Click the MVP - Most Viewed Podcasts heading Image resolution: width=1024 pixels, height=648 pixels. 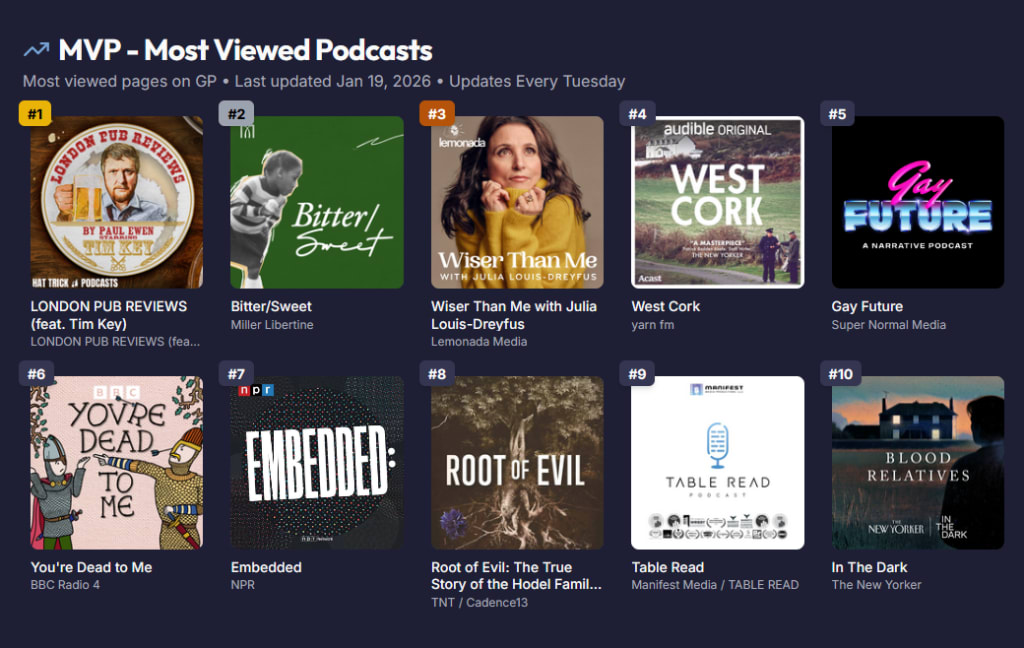pyautogui.click(x=246, y=50)
